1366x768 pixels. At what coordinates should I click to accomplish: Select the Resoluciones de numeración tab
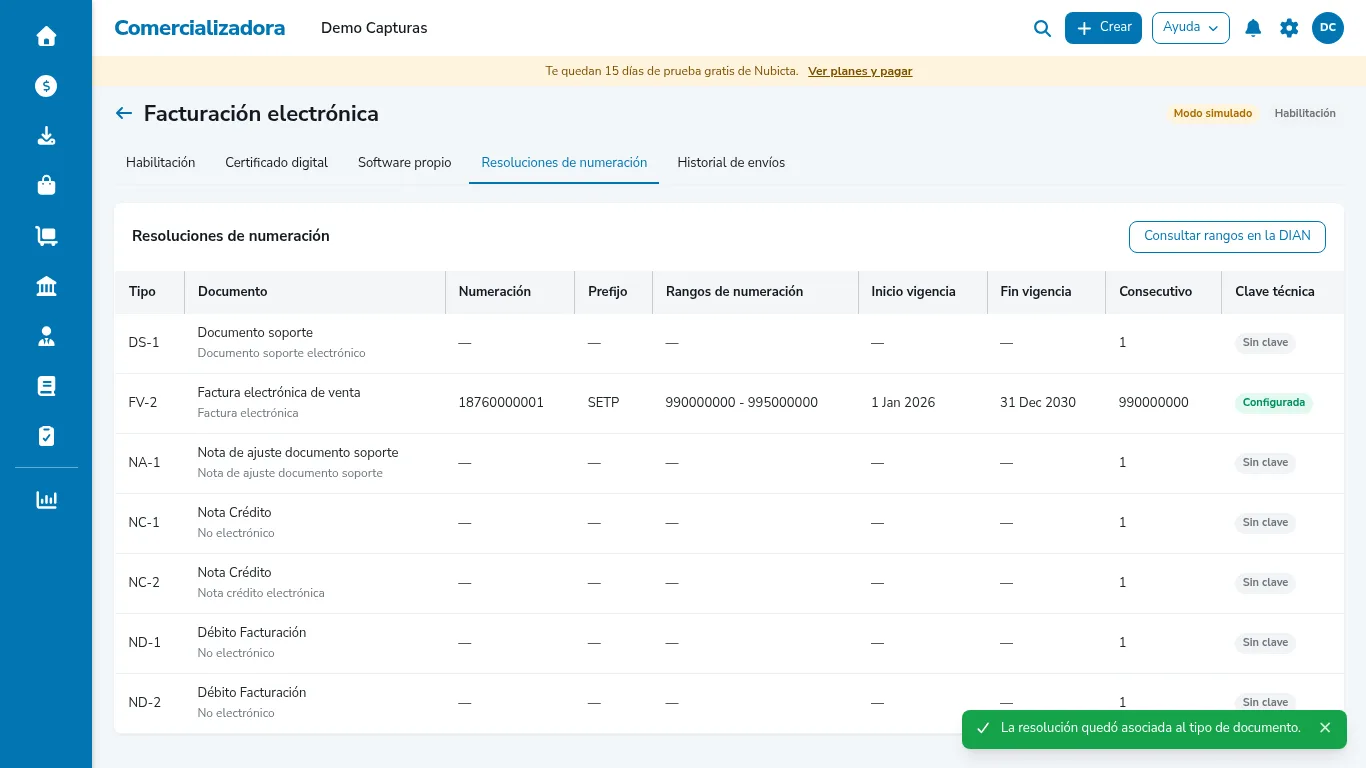(564, 163)
